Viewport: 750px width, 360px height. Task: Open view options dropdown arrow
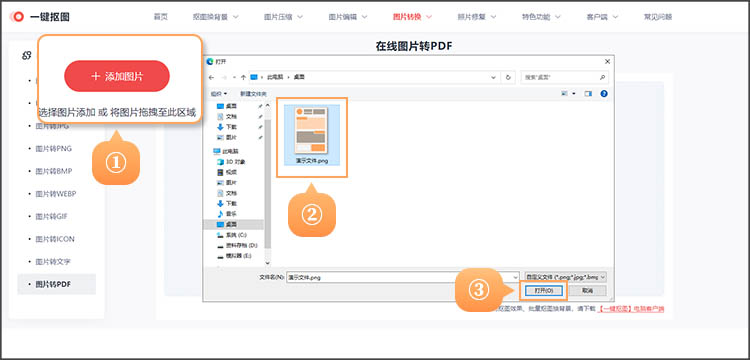tap(574, 94)
